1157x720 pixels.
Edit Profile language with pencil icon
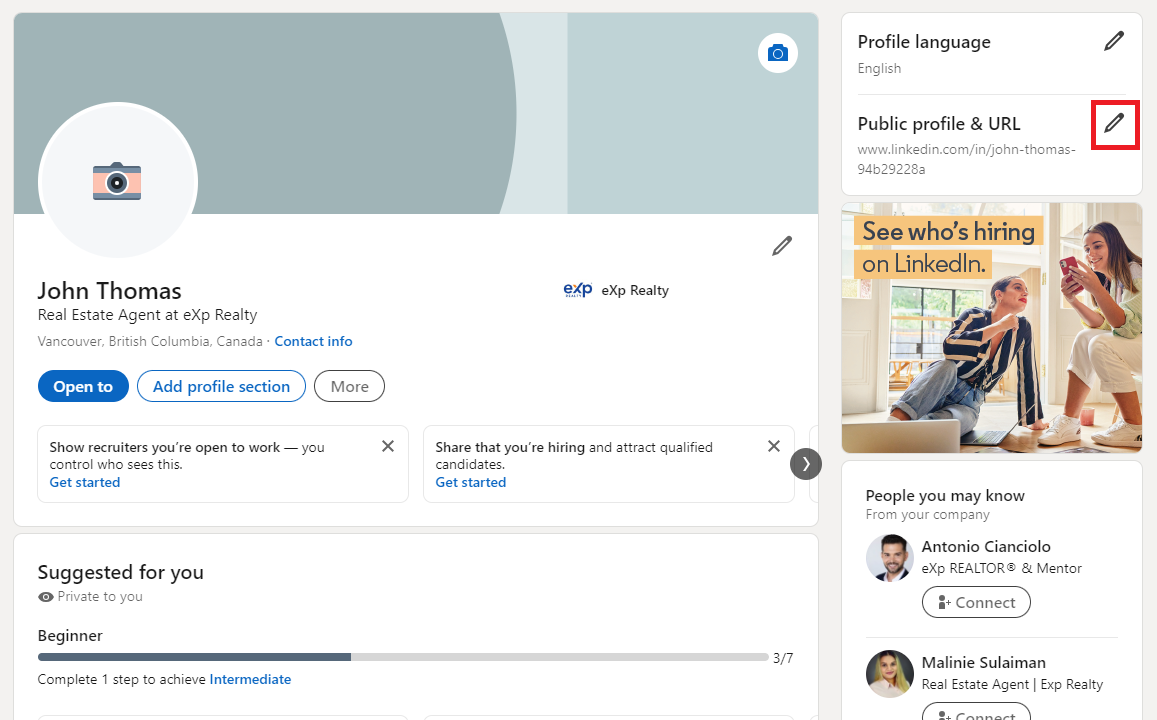click(1113, 41)
